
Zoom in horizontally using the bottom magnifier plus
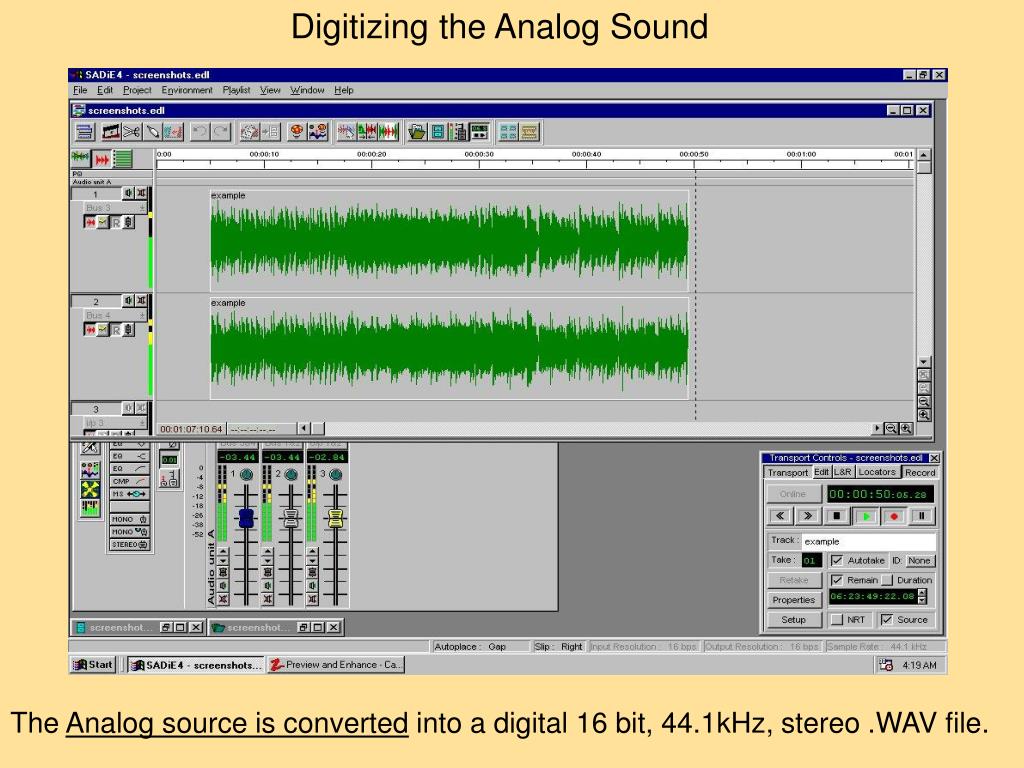(906, 428)
